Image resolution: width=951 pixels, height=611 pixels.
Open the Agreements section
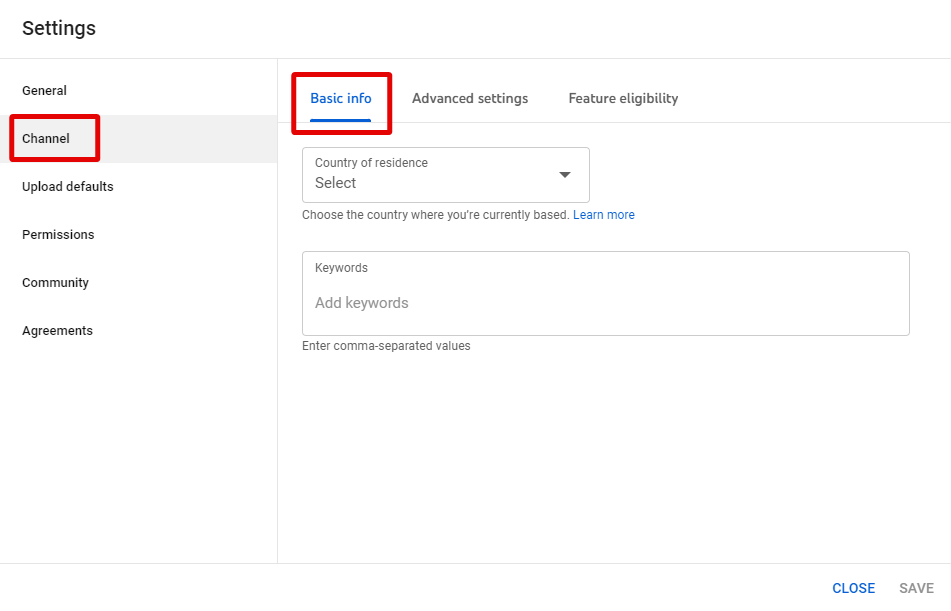click(138, 331)
